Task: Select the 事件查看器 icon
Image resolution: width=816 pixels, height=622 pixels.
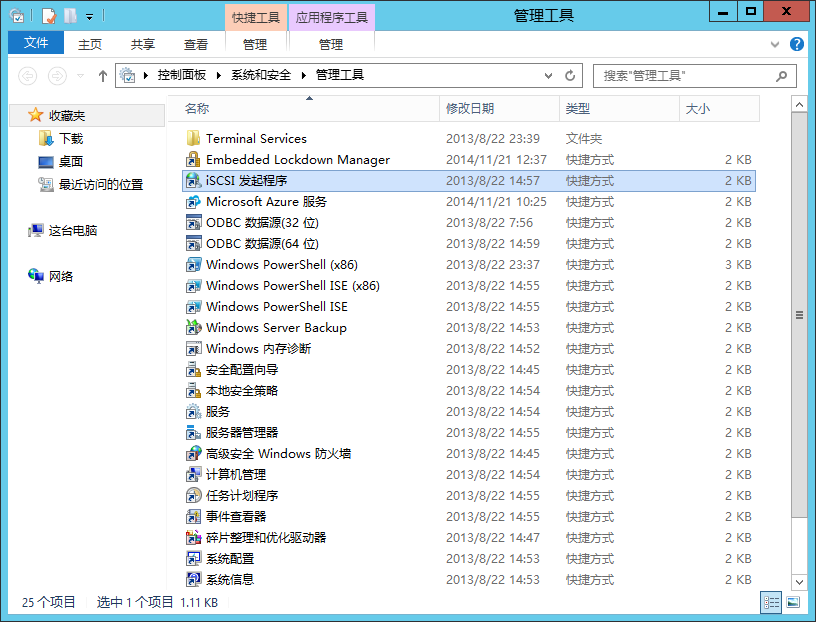Action: (x=193, y=516)
